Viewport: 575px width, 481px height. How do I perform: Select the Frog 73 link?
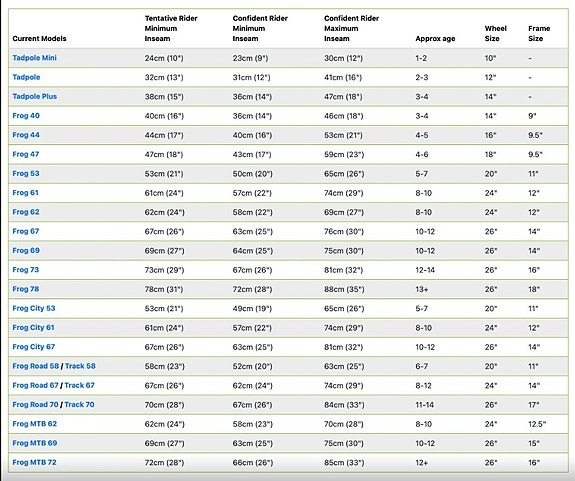26,270
